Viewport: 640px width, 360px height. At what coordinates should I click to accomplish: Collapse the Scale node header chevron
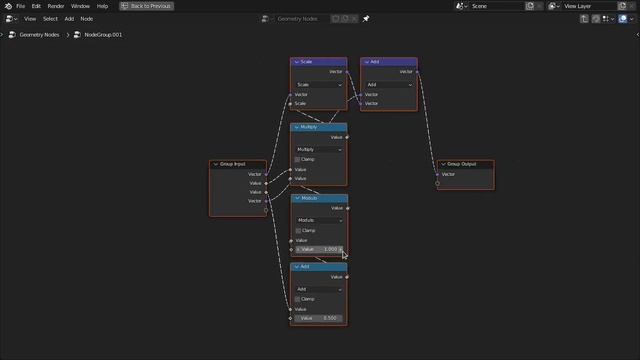click(x=297, y=62)
